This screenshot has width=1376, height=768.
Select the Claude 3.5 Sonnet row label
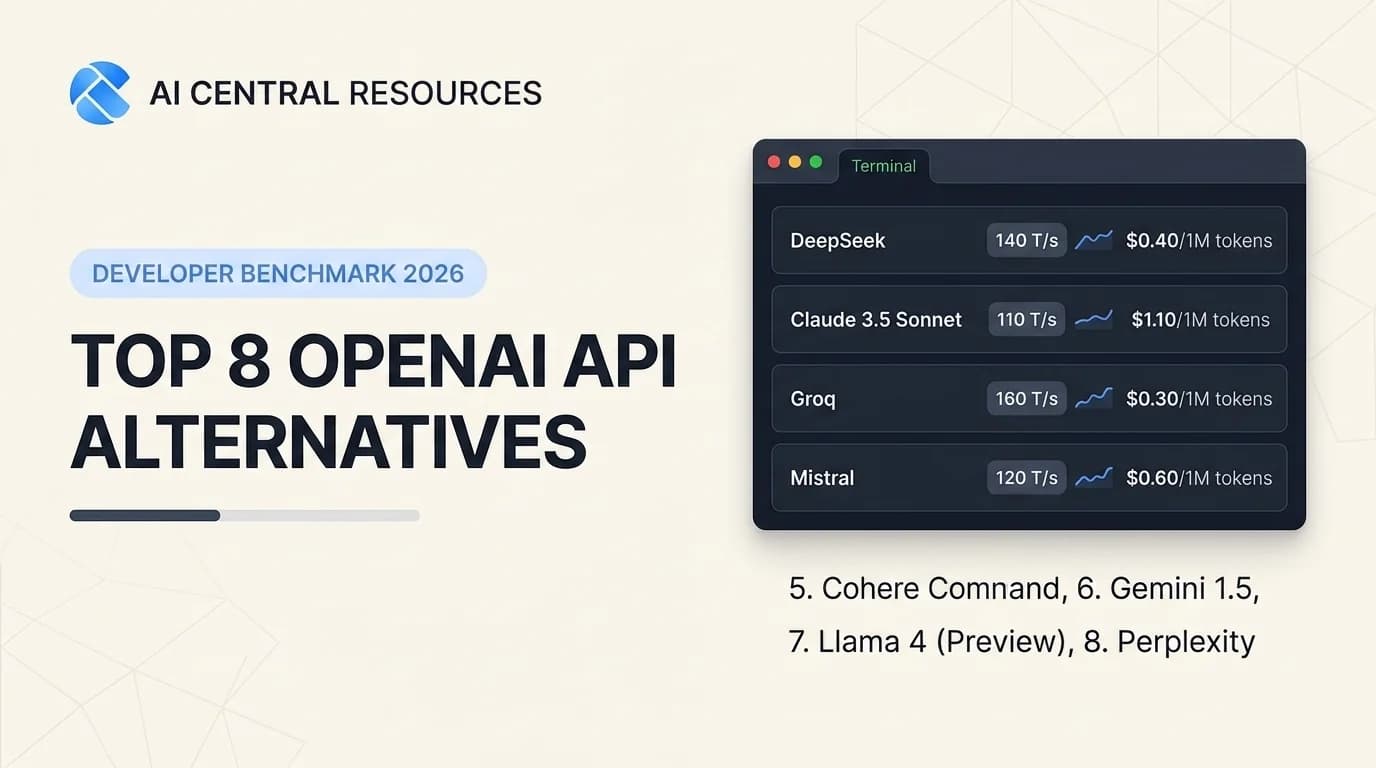point(876,319)
